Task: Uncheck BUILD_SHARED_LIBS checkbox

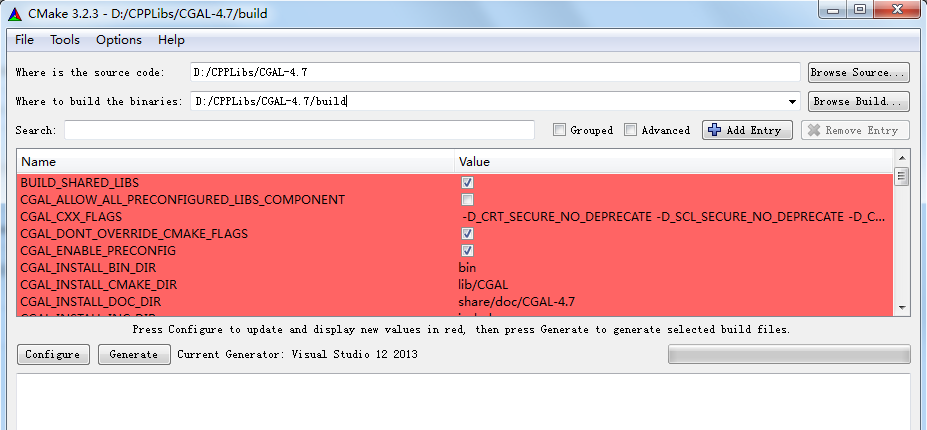Action: (468, 183)
